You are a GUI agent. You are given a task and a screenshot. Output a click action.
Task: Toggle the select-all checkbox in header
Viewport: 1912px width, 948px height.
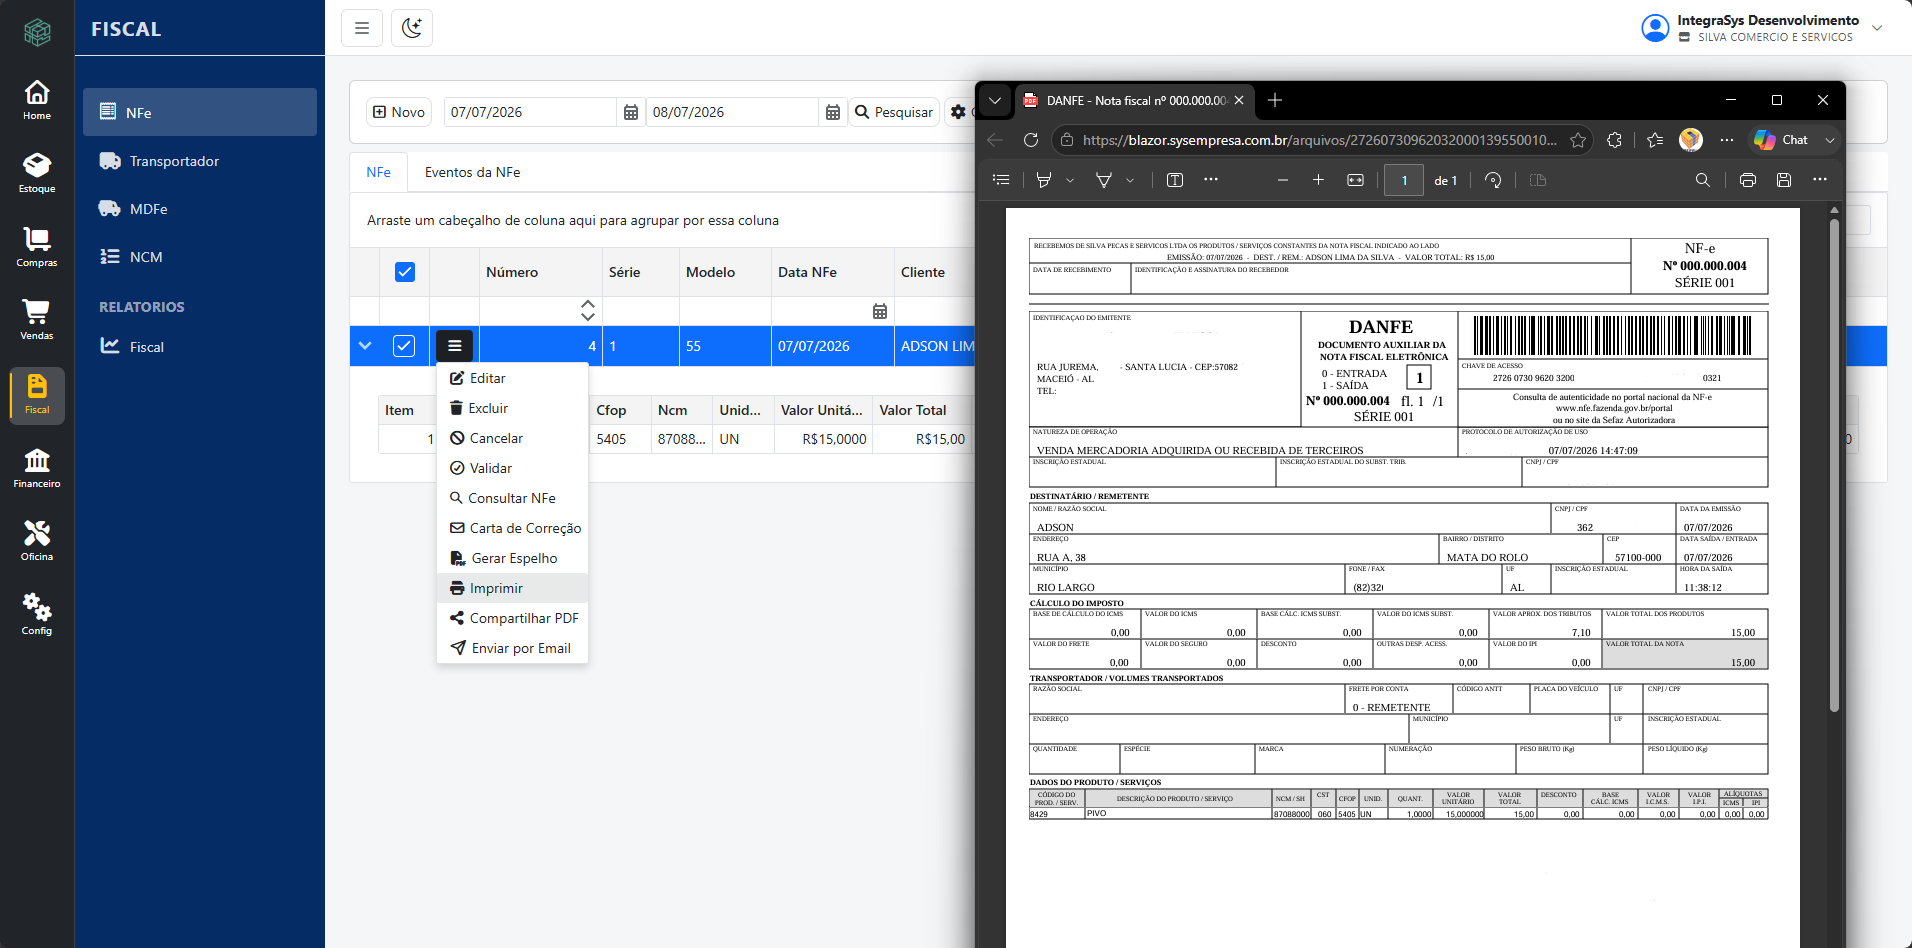405,272
